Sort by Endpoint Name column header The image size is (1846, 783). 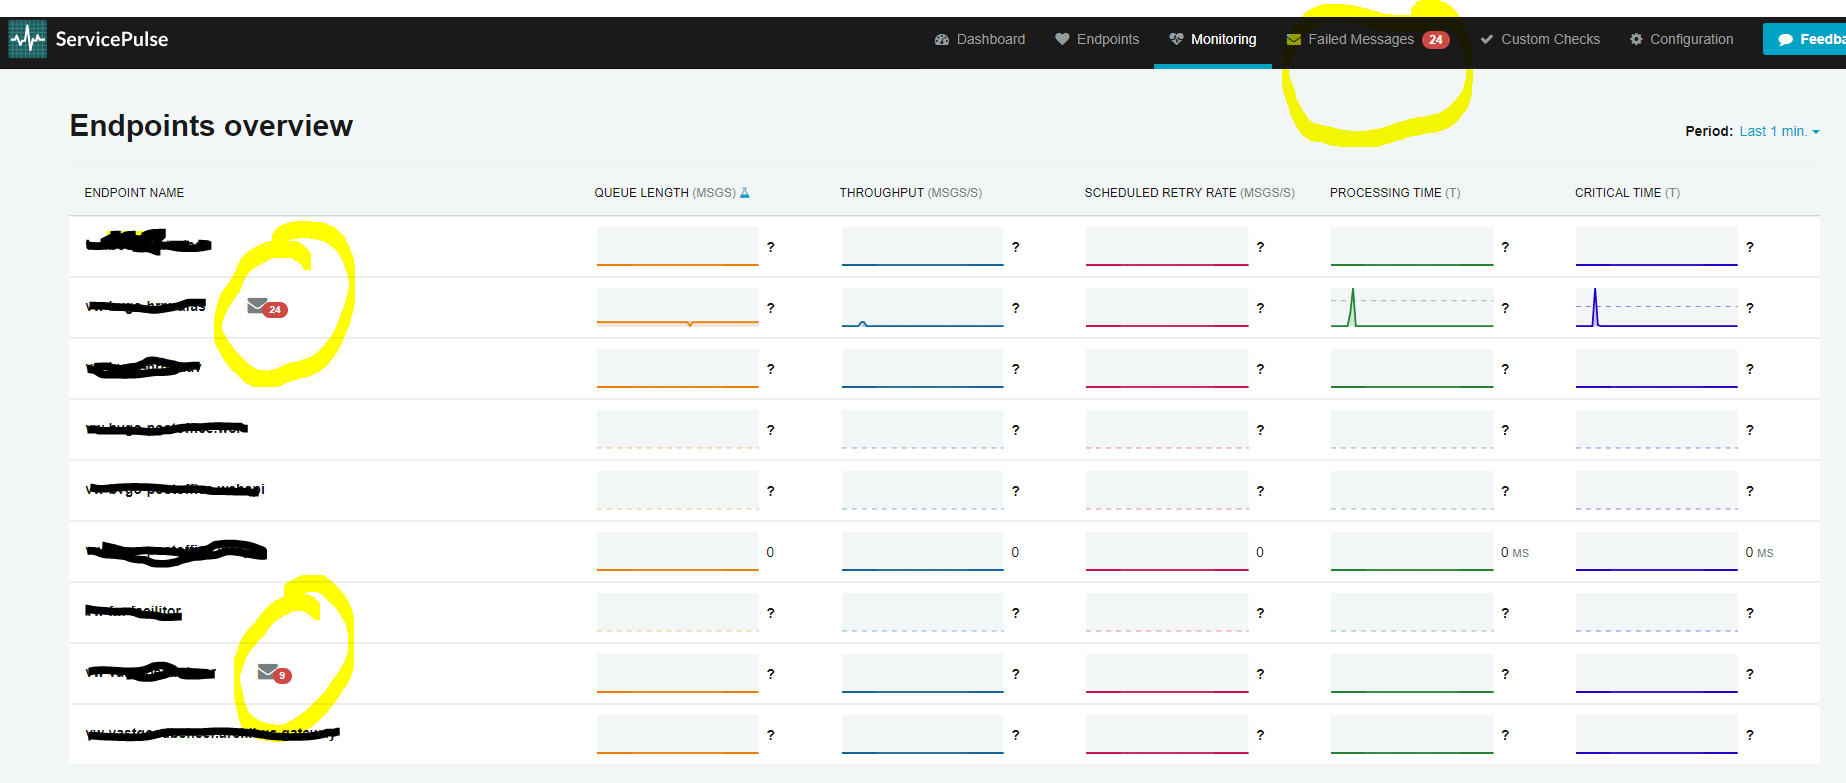click(x=134, y=193)
